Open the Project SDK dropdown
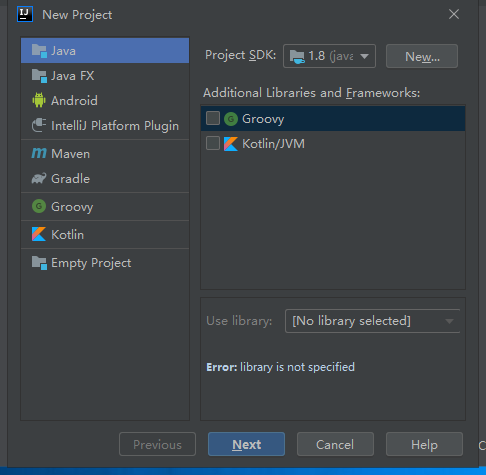 329,56
